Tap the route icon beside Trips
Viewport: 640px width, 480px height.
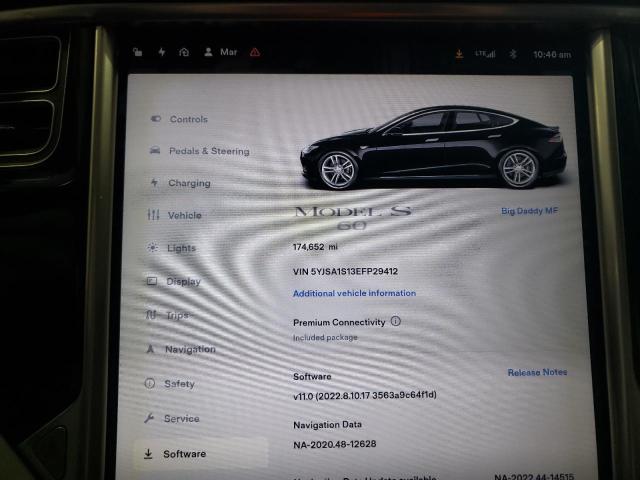click(151, 315)
